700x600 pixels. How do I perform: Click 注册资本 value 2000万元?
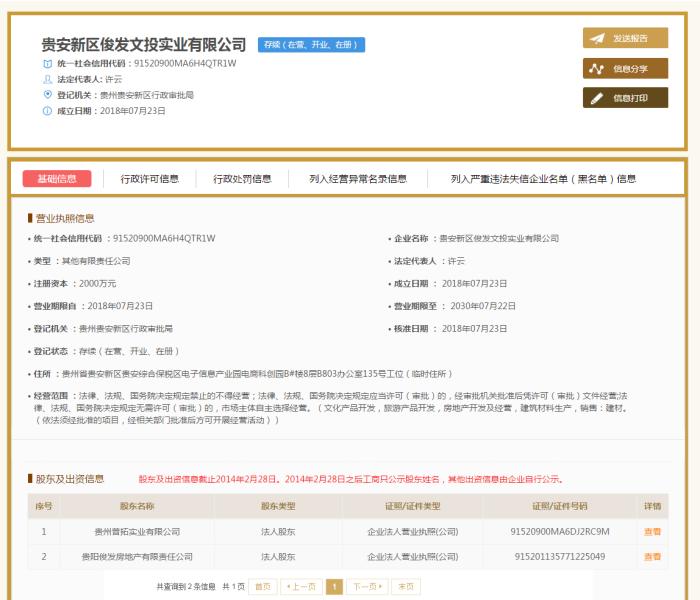tap(97, 283)
